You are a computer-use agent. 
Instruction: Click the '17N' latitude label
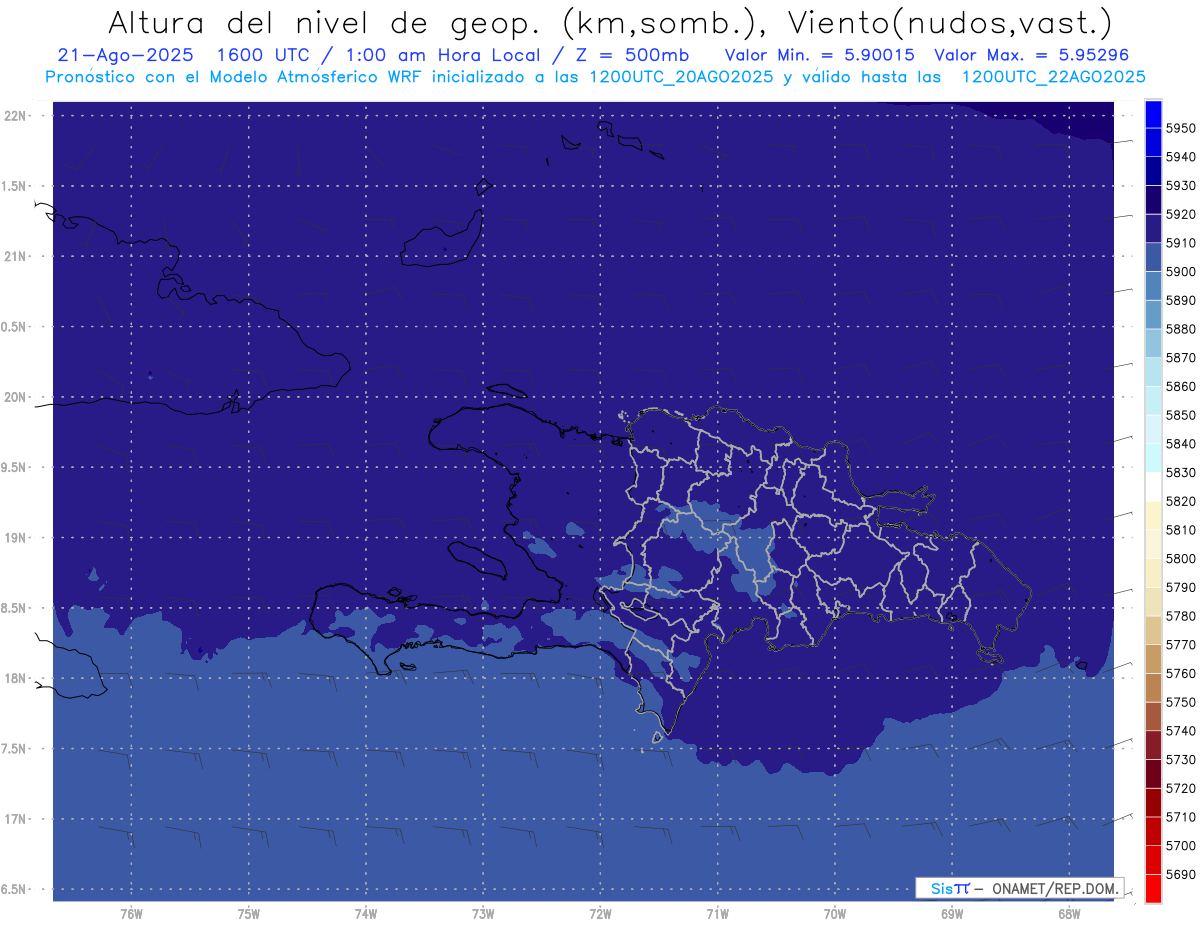pos(17,819)
